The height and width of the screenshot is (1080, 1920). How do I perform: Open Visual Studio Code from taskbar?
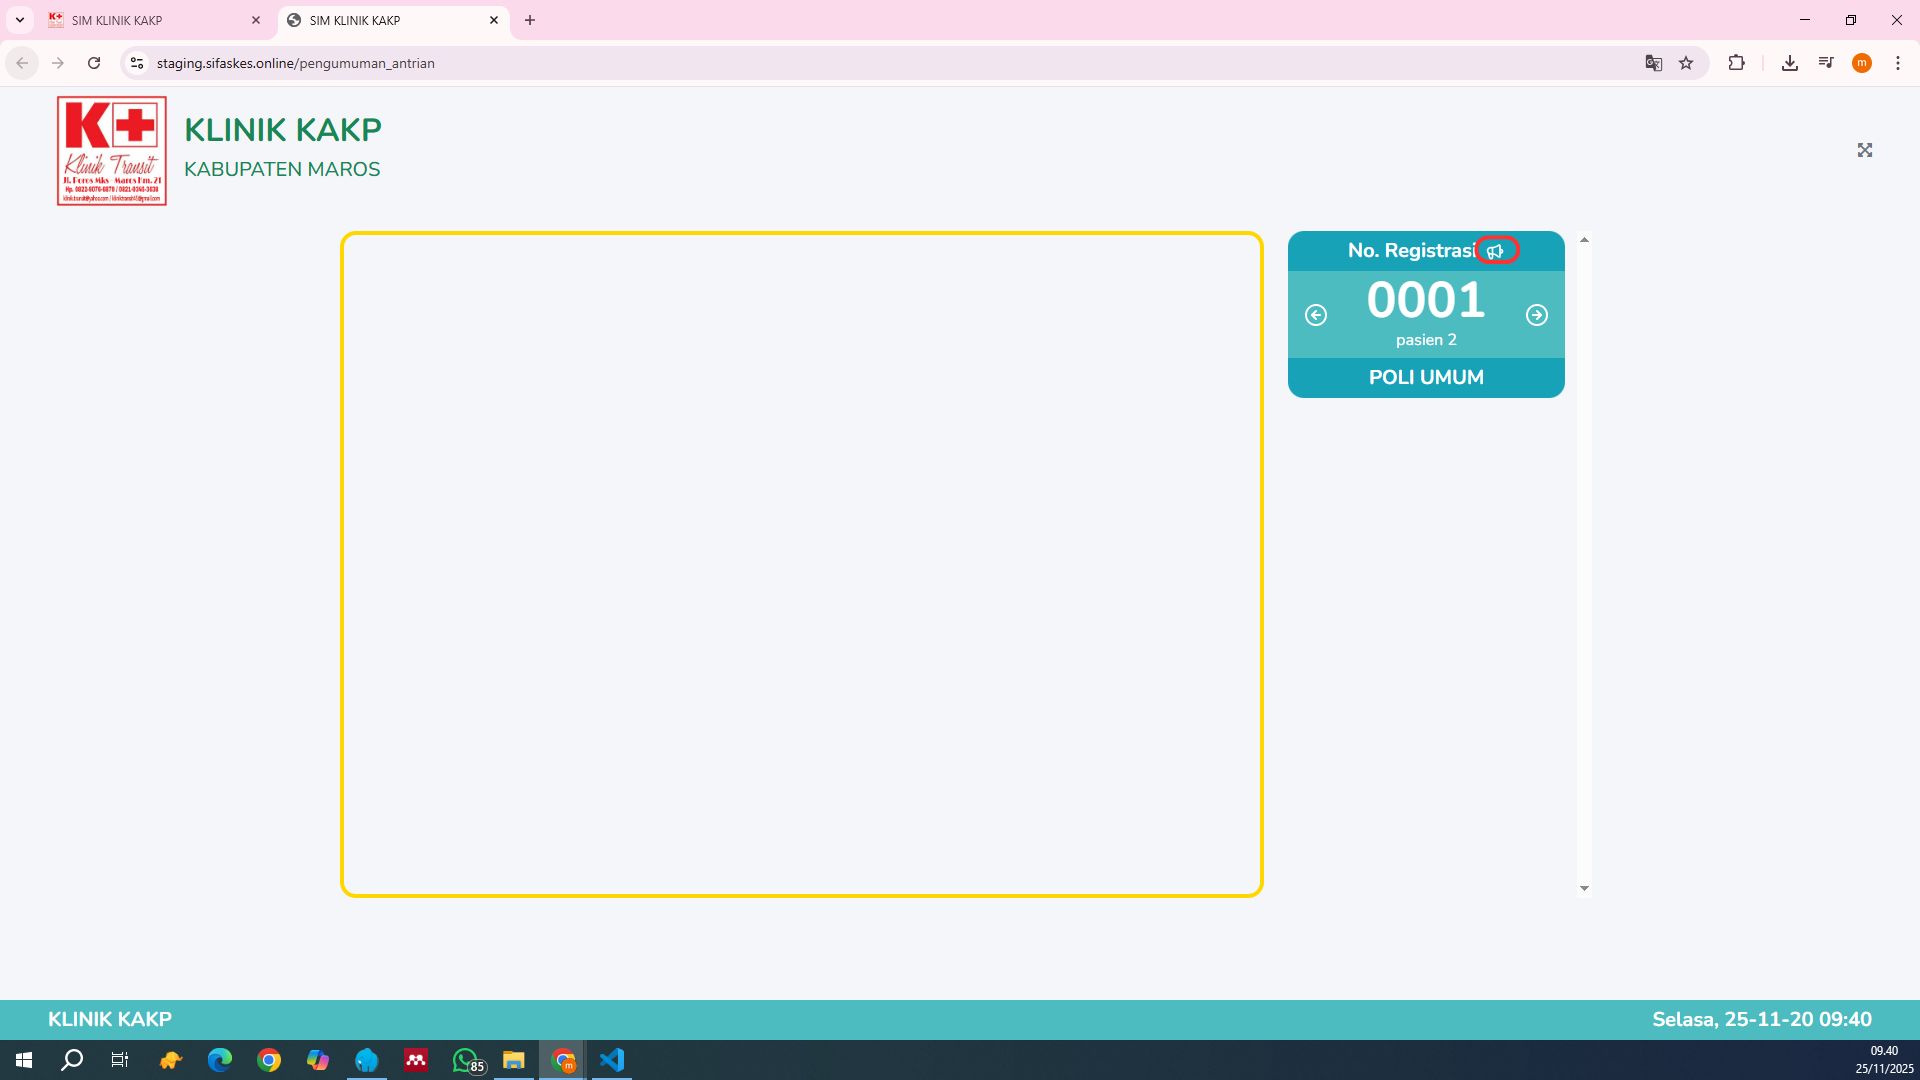(x=612, y=1060)
